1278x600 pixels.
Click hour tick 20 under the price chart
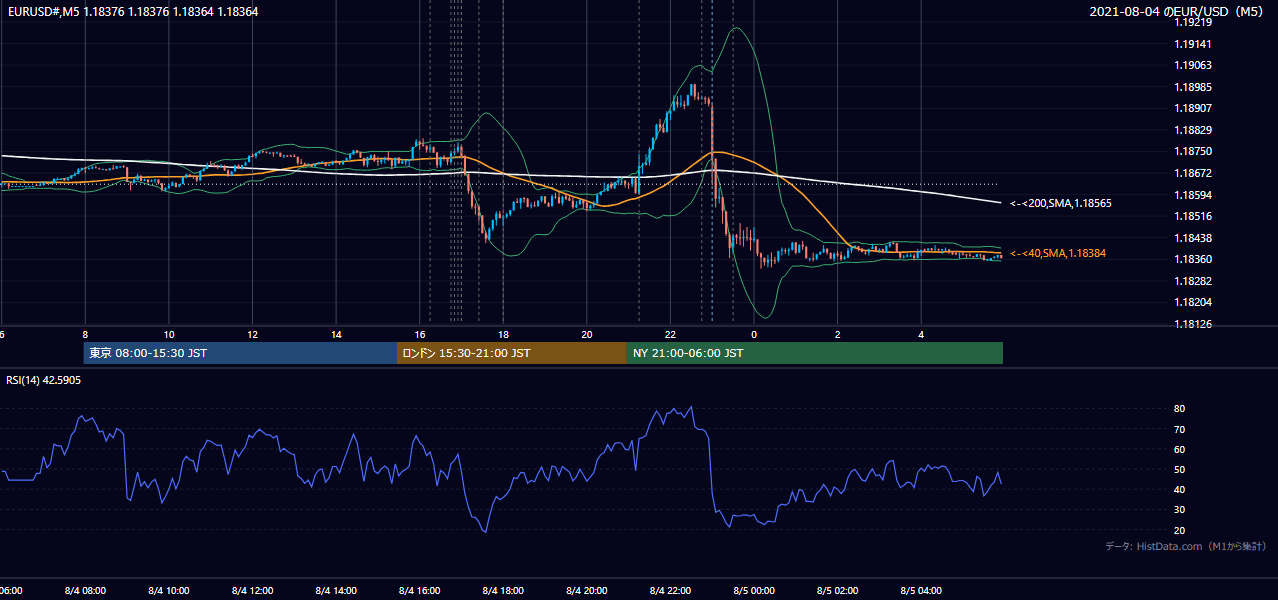[587, 334]
